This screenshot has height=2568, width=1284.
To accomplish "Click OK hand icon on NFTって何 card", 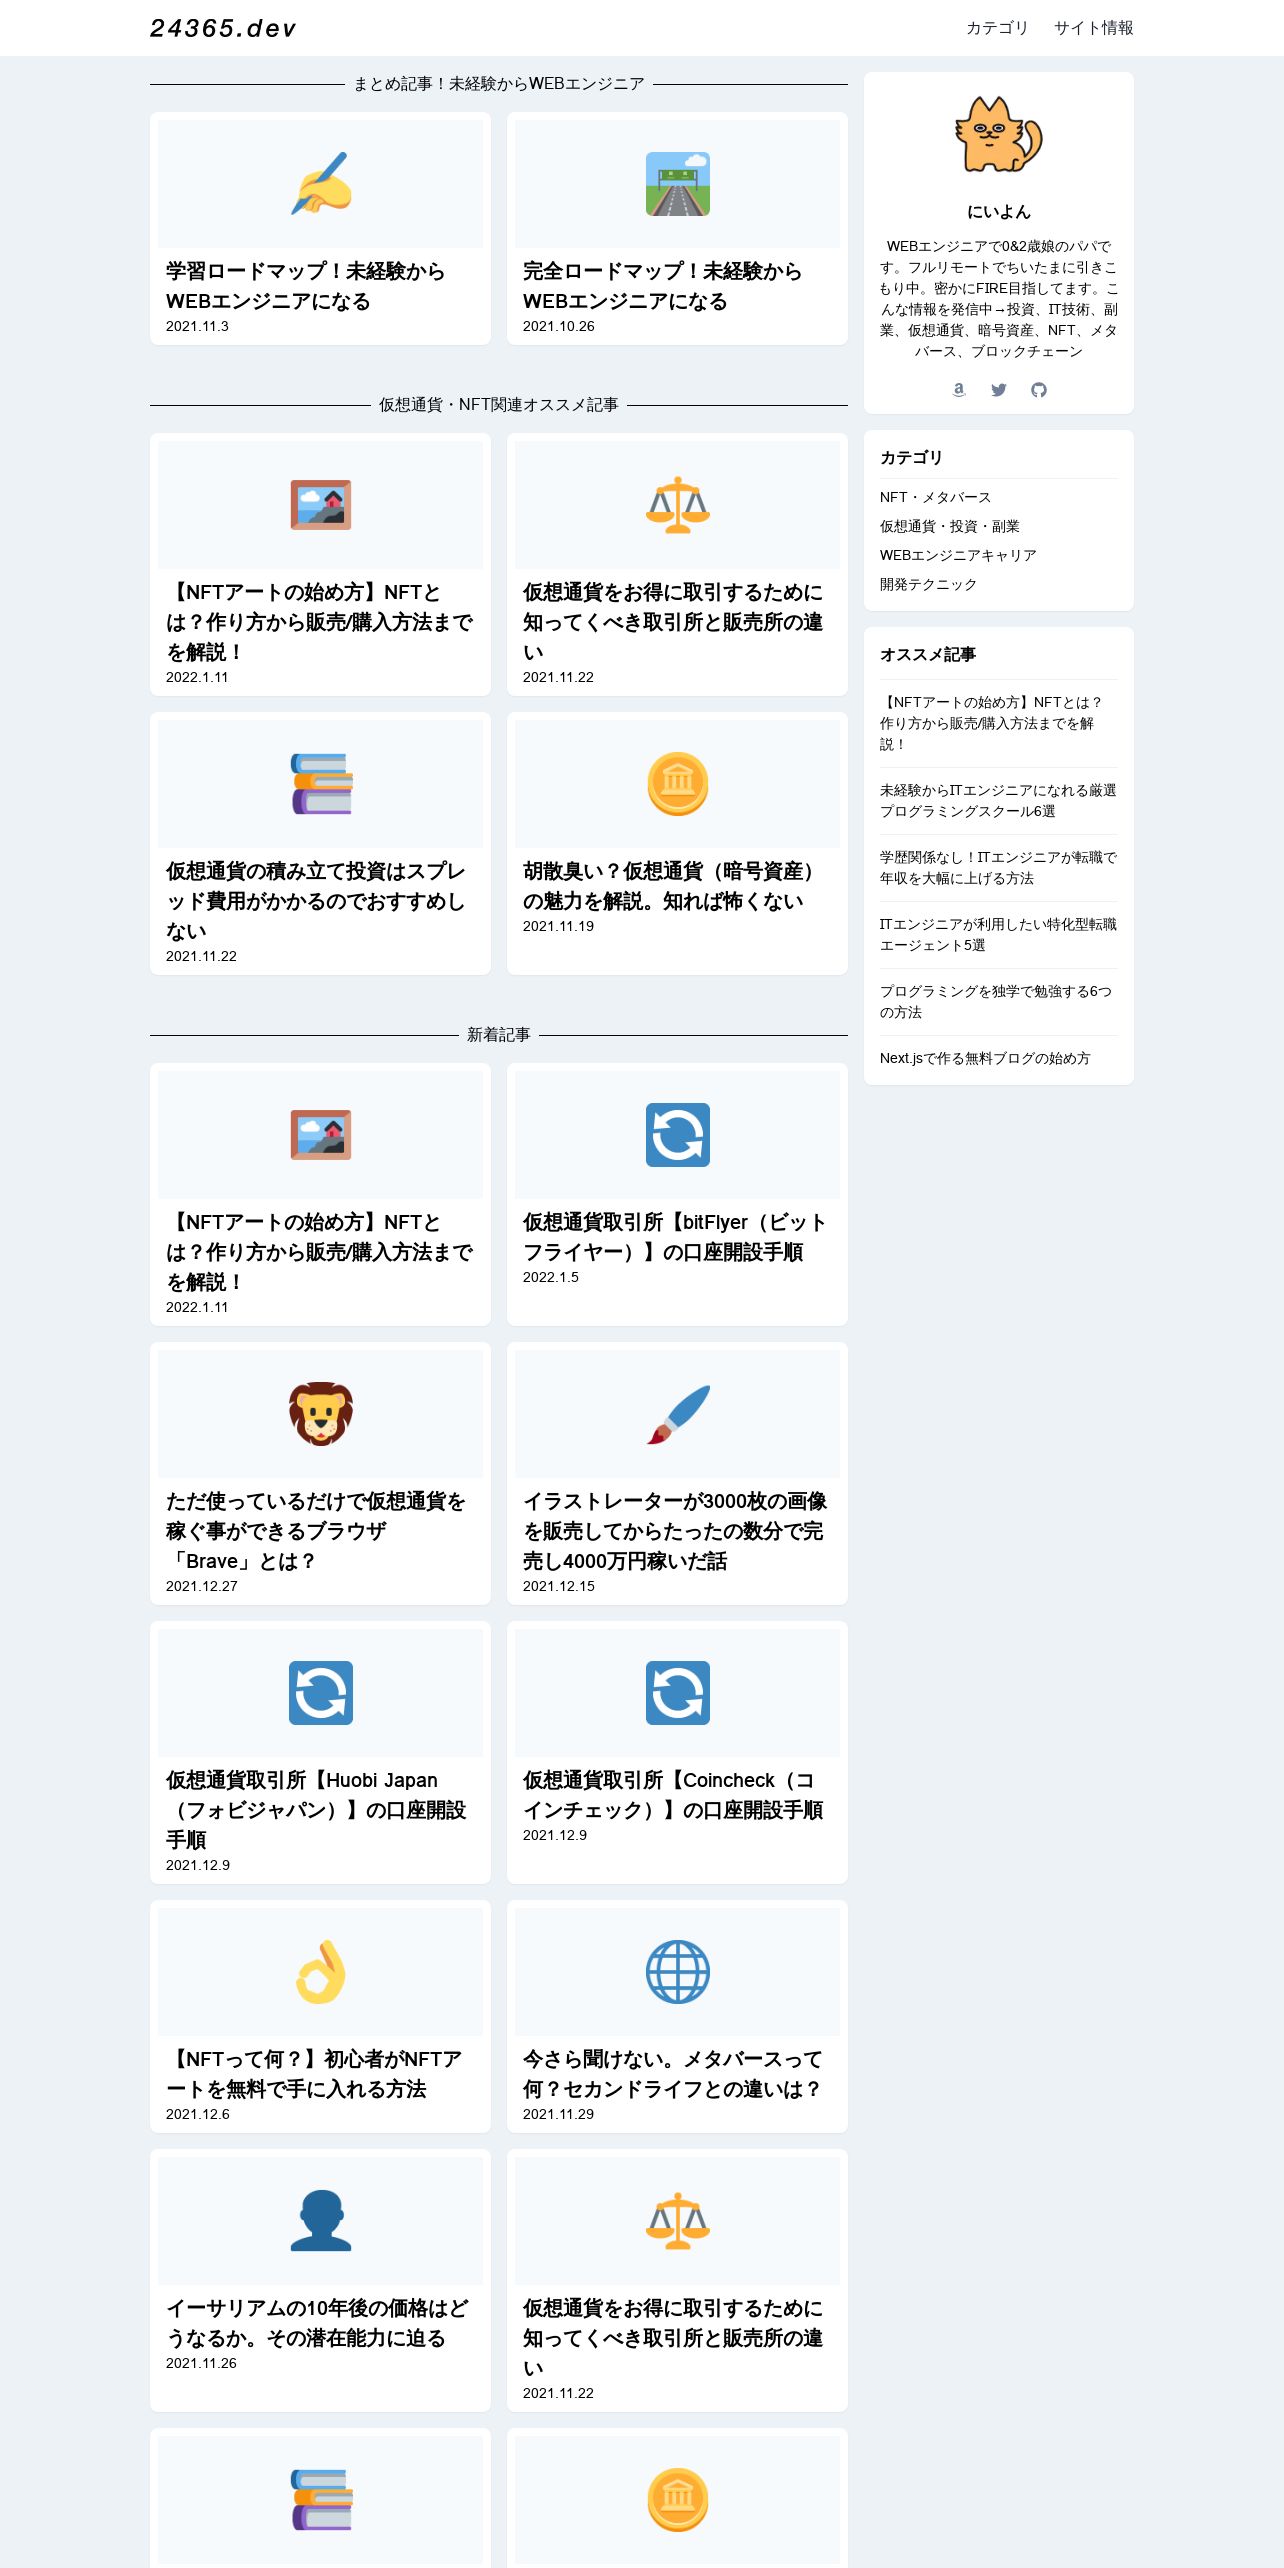I will [321, 1972].
